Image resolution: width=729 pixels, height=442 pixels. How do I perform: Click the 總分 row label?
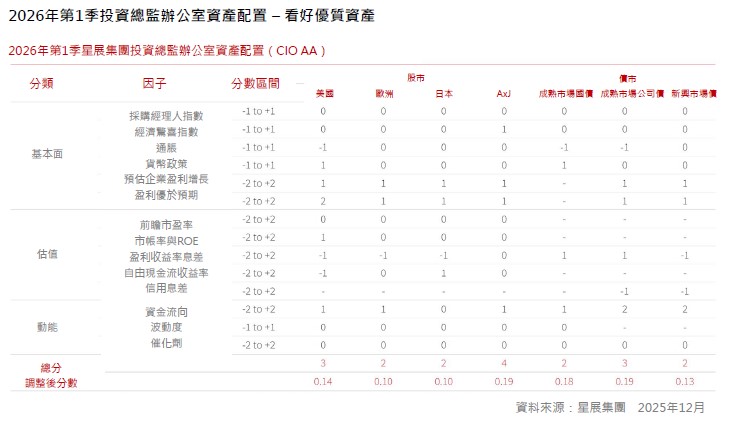36,368
